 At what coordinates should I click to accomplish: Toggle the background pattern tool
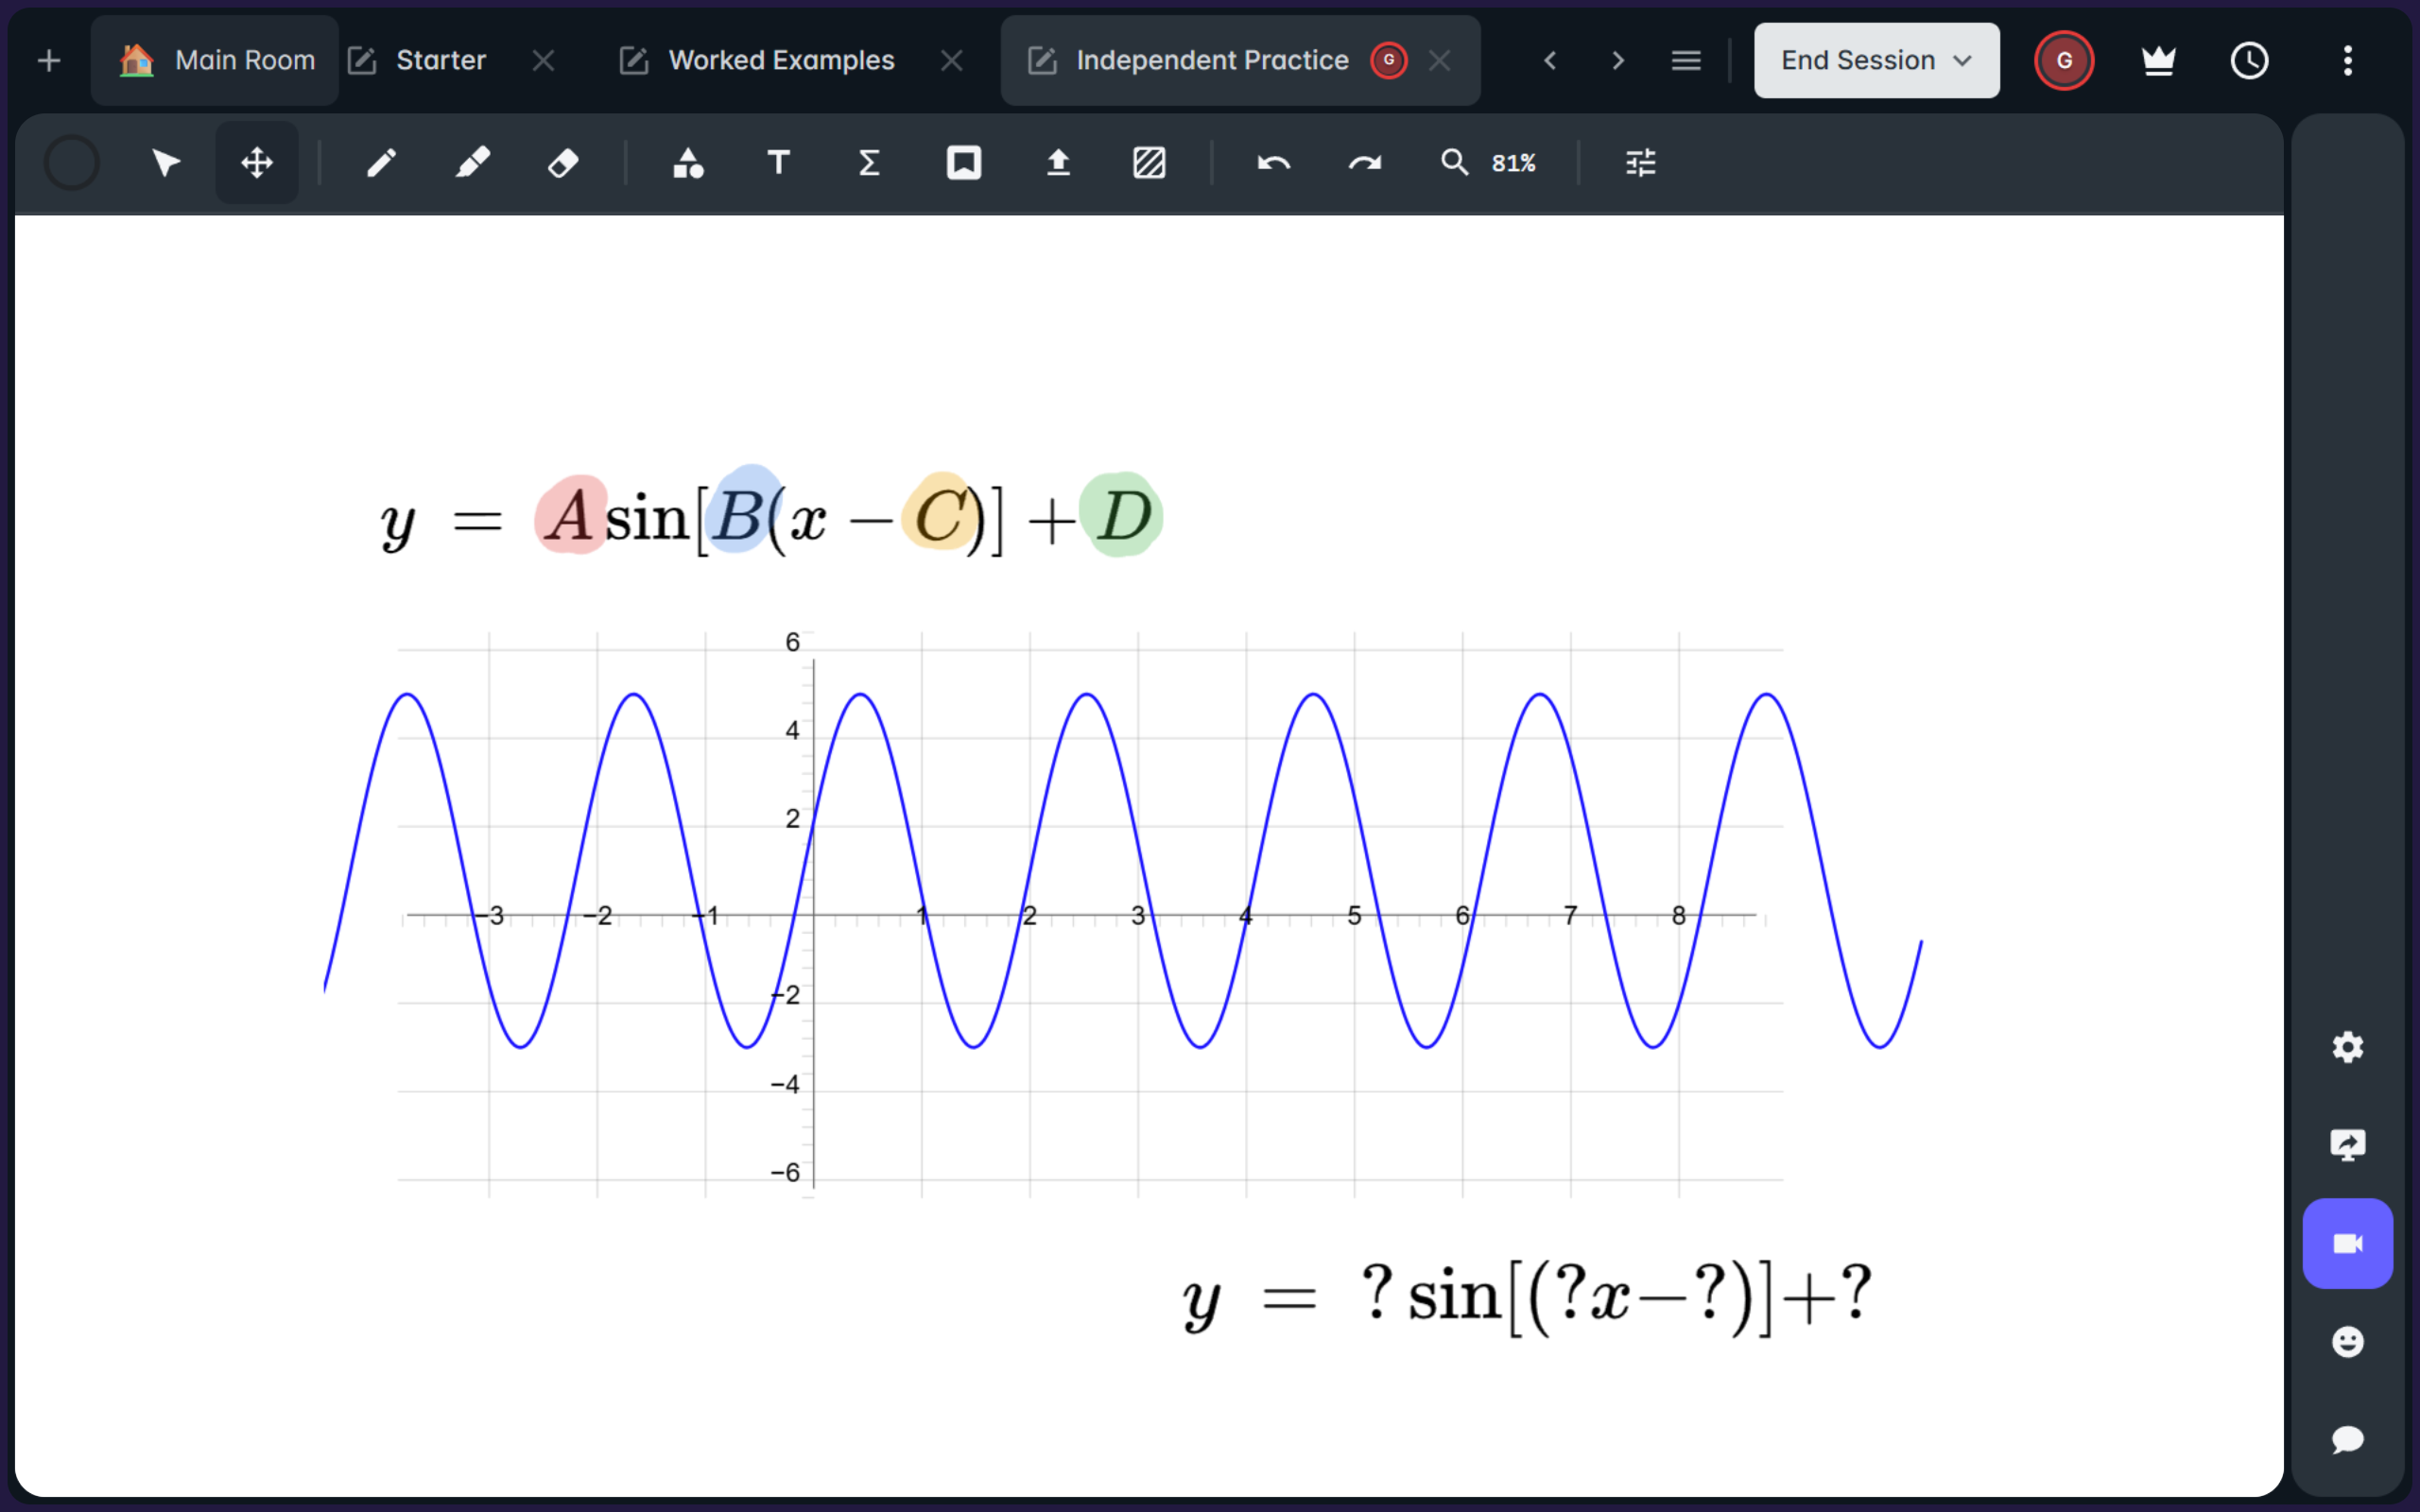click(1149, 163)
